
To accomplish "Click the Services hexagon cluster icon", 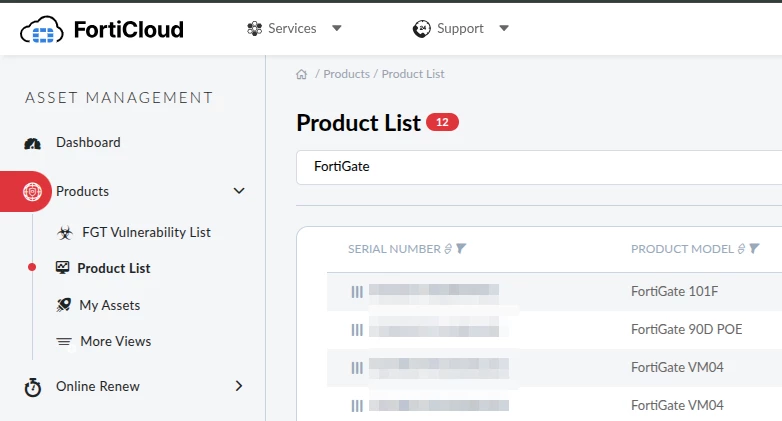I will point(254,28).
